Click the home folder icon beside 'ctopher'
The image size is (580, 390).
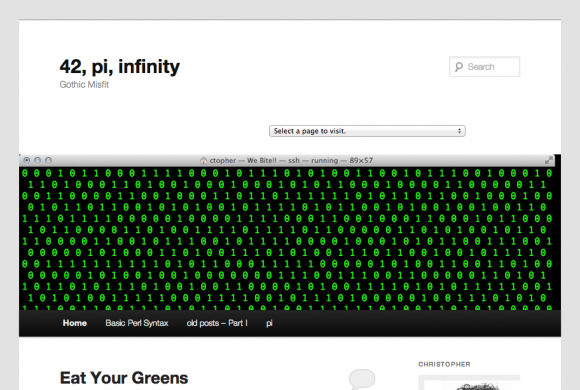click(203, 160)
